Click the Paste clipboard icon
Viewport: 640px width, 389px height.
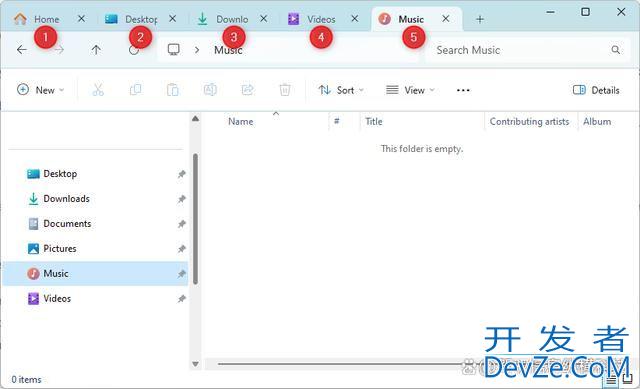(x=173, y=90)
